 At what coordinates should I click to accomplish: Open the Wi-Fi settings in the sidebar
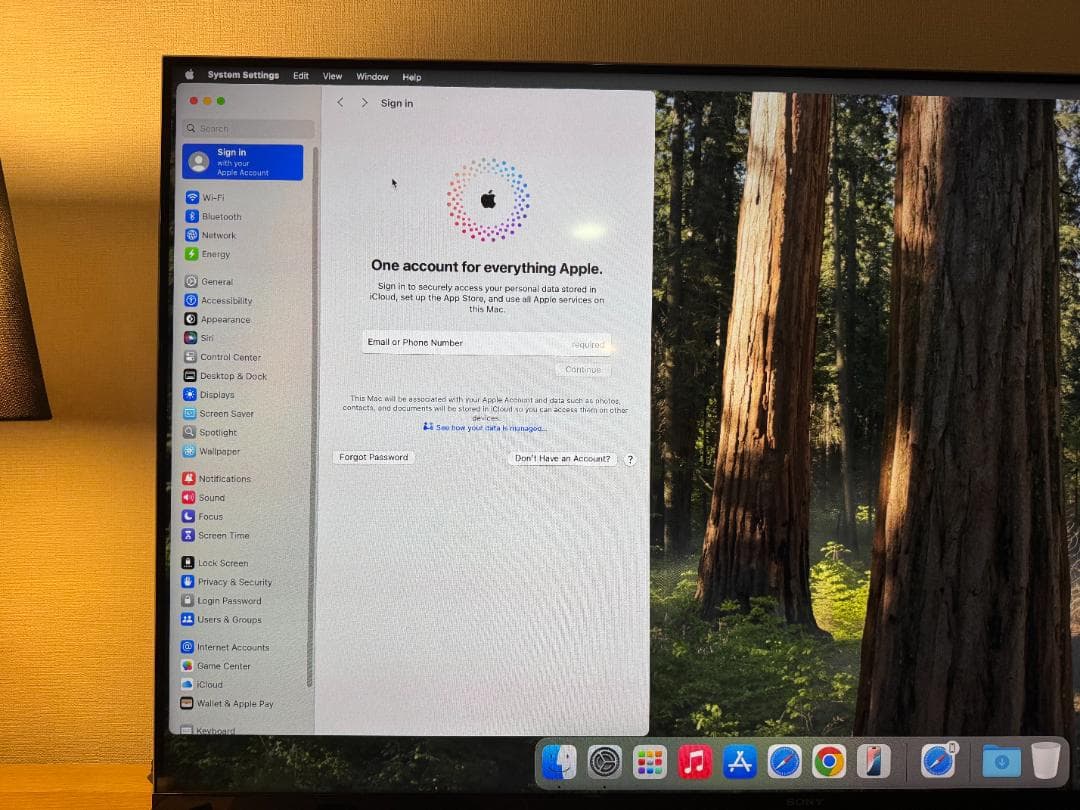[x=215, y=197]
